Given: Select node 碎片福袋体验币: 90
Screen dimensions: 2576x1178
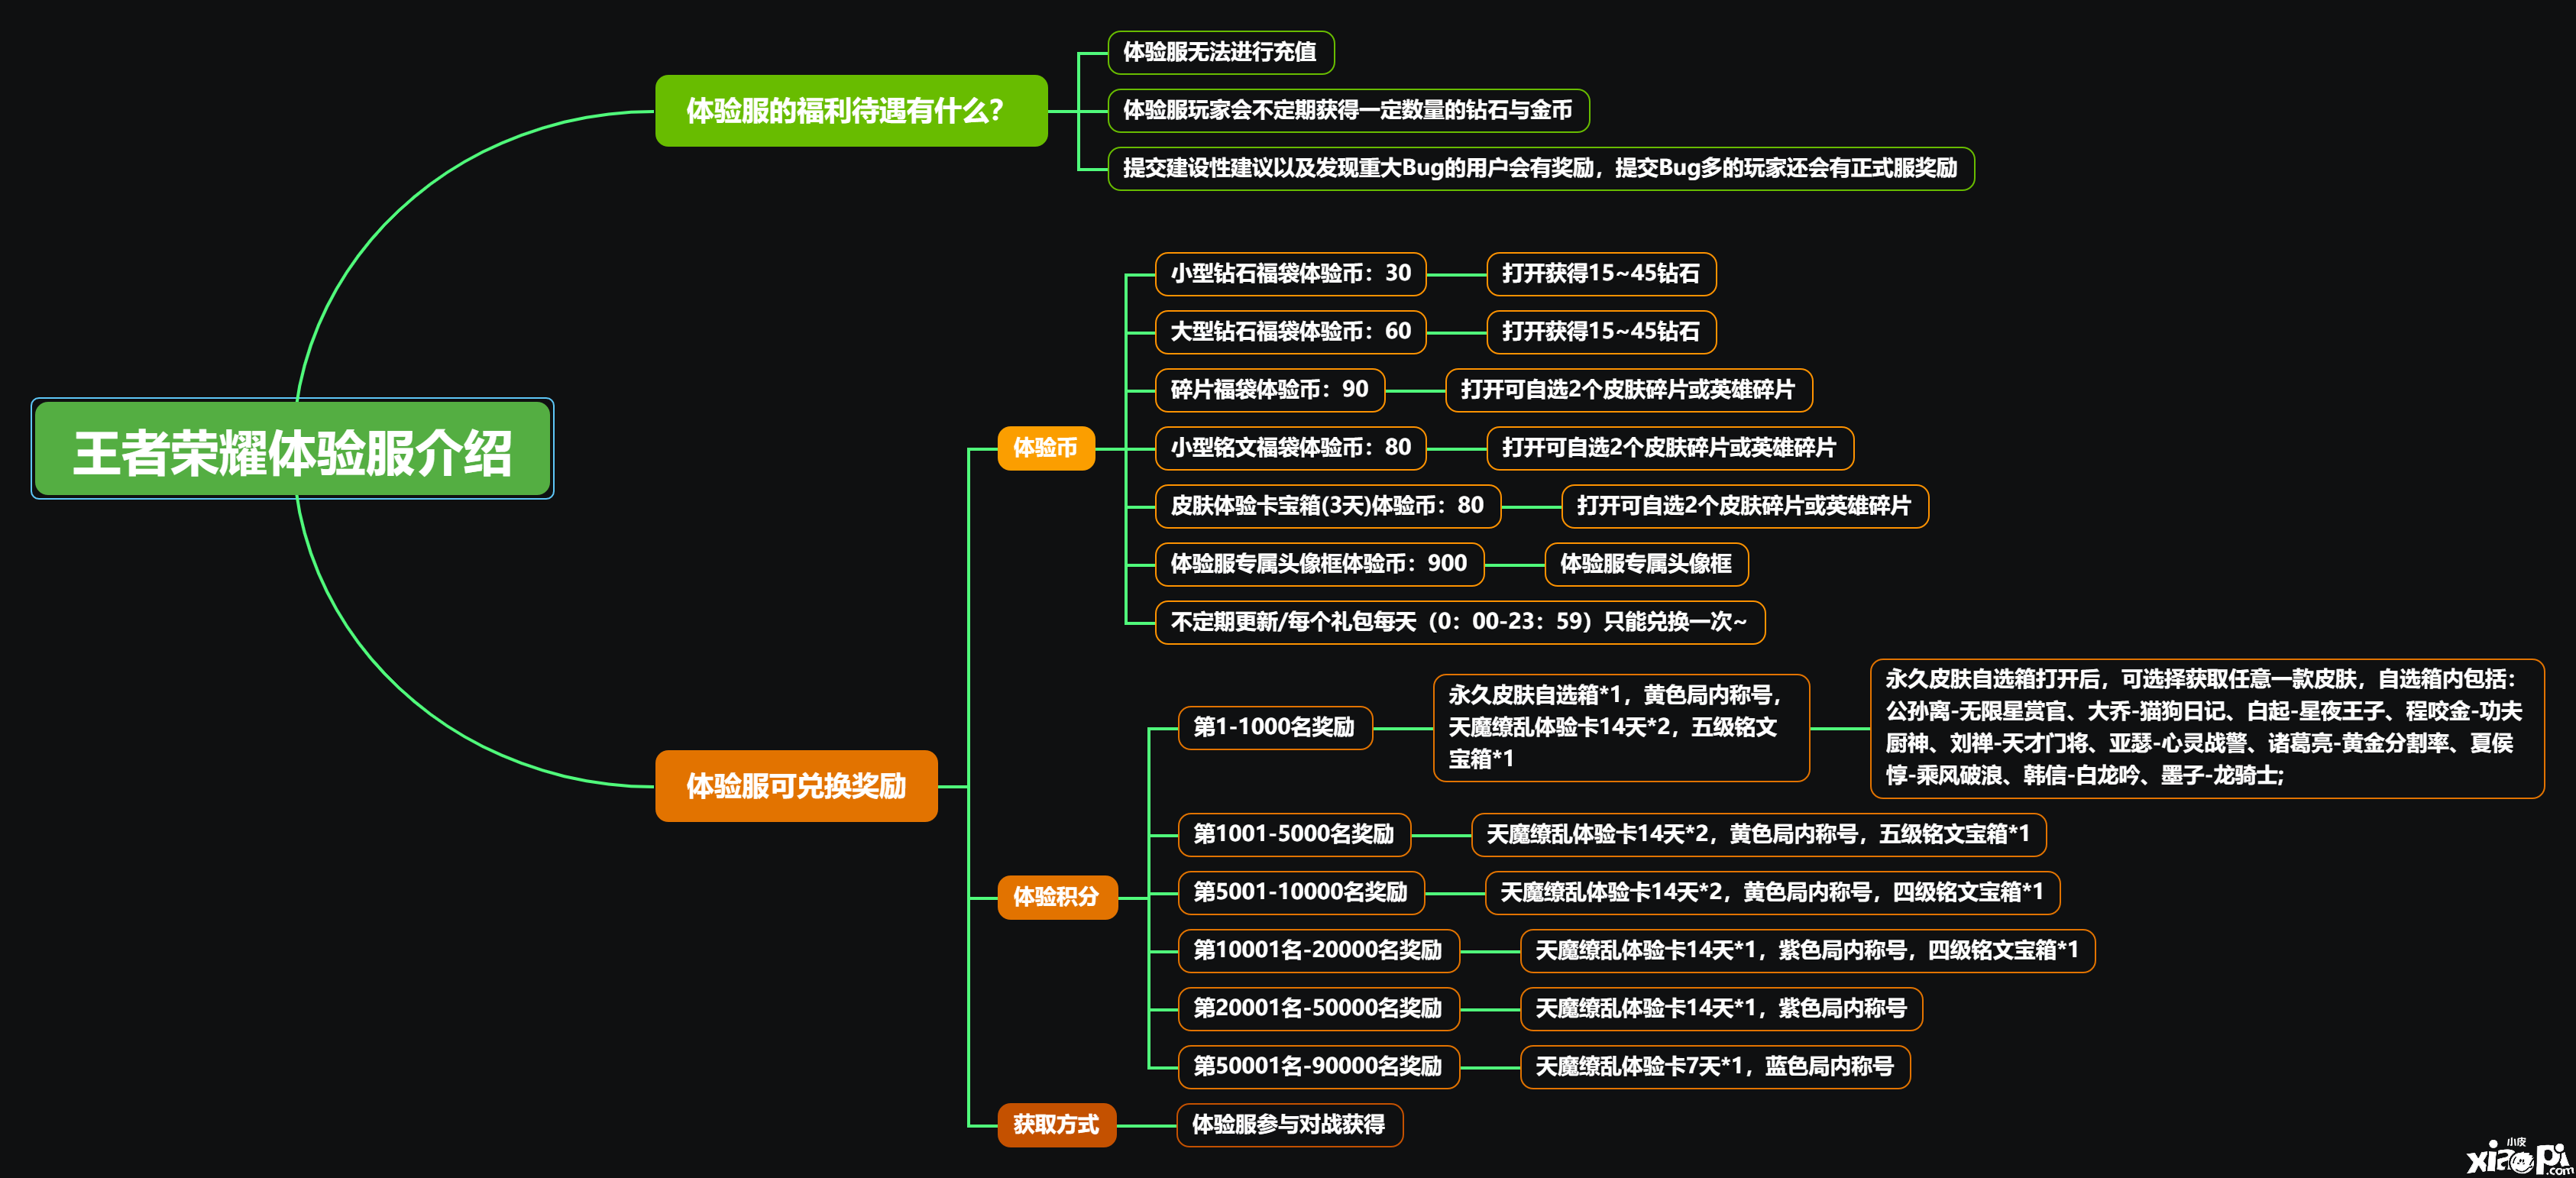Looking at the screenshot, I should pos(1270,390).
